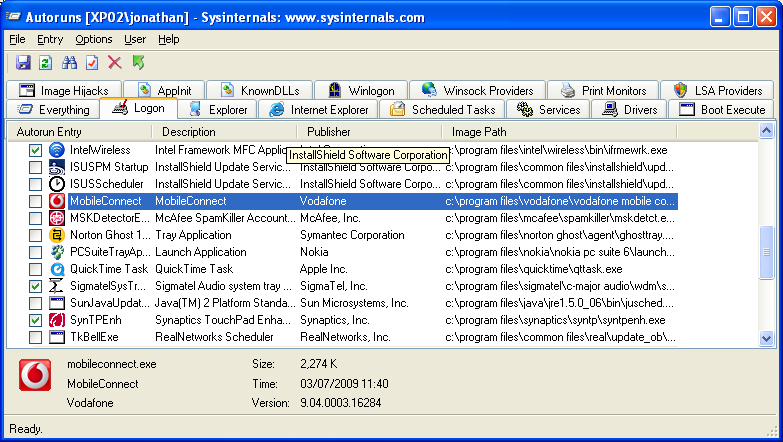Open the File menu

[17, 39]
